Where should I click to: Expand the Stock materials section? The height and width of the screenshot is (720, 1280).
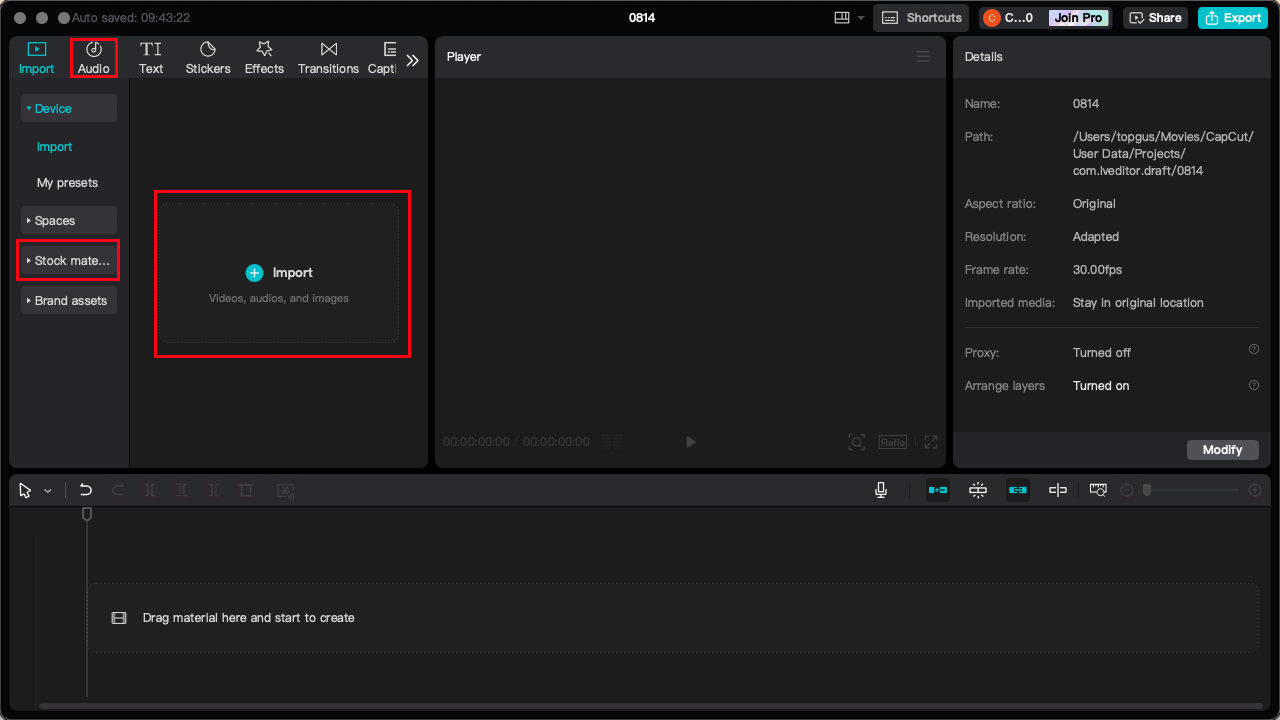click(x=67, y=260)
